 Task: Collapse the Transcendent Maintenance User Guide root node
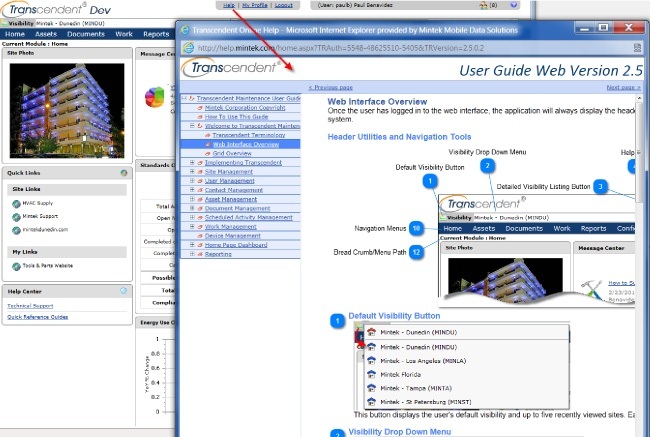184,98
